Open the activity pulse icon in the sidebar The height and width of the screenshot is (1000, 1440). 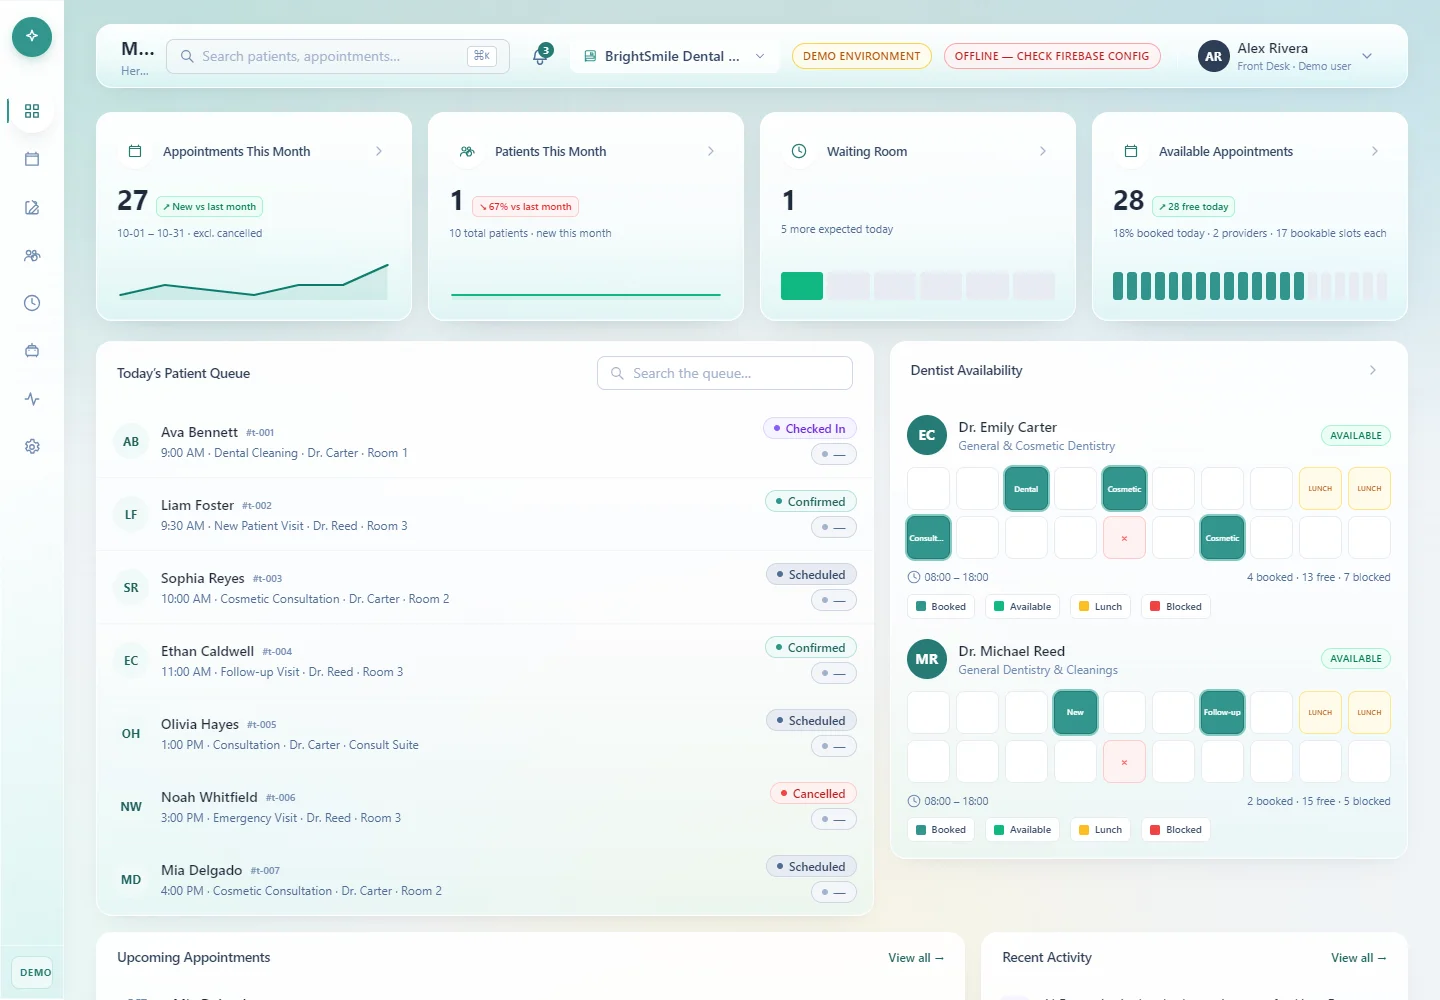(x=32, y=399)
